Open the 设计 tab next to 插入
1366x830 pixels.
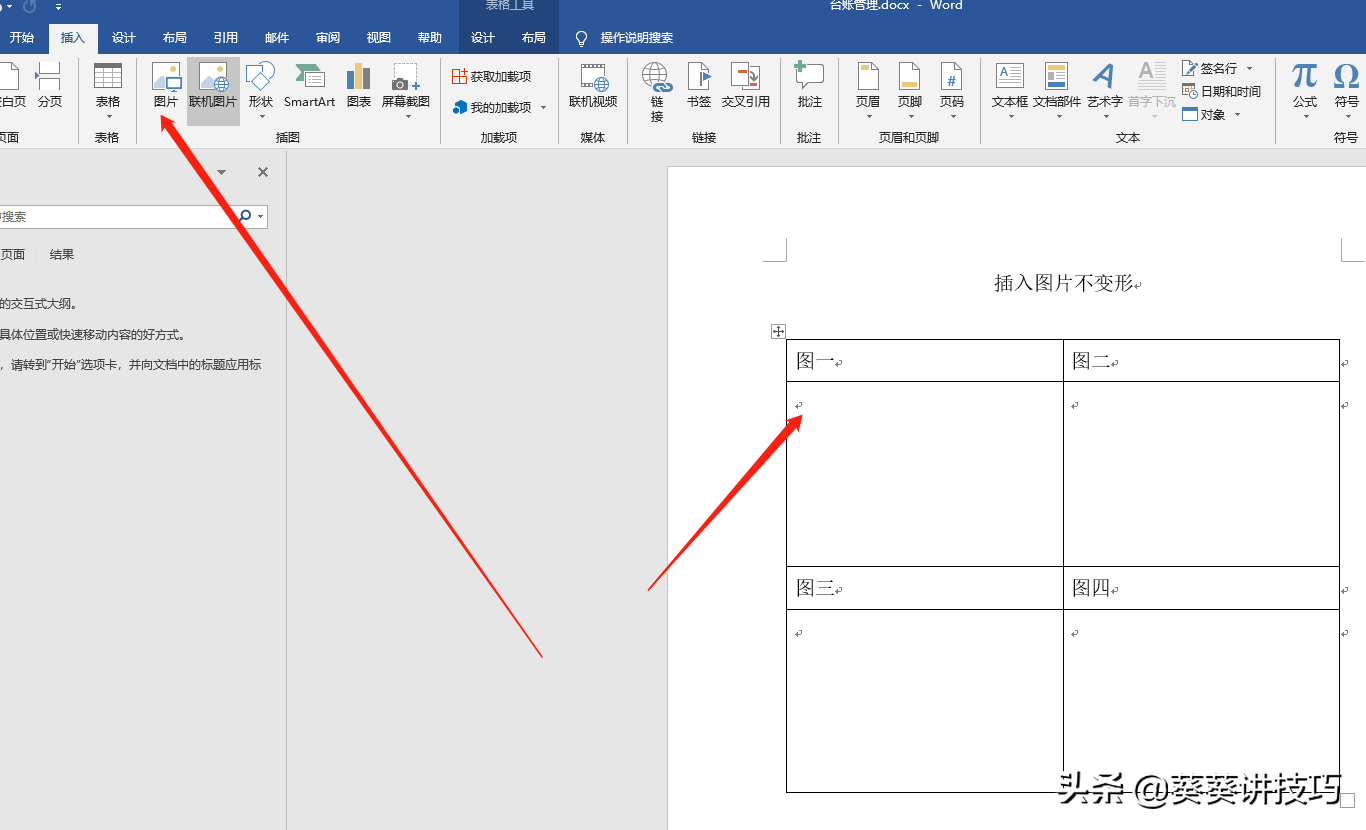[124, 38]
